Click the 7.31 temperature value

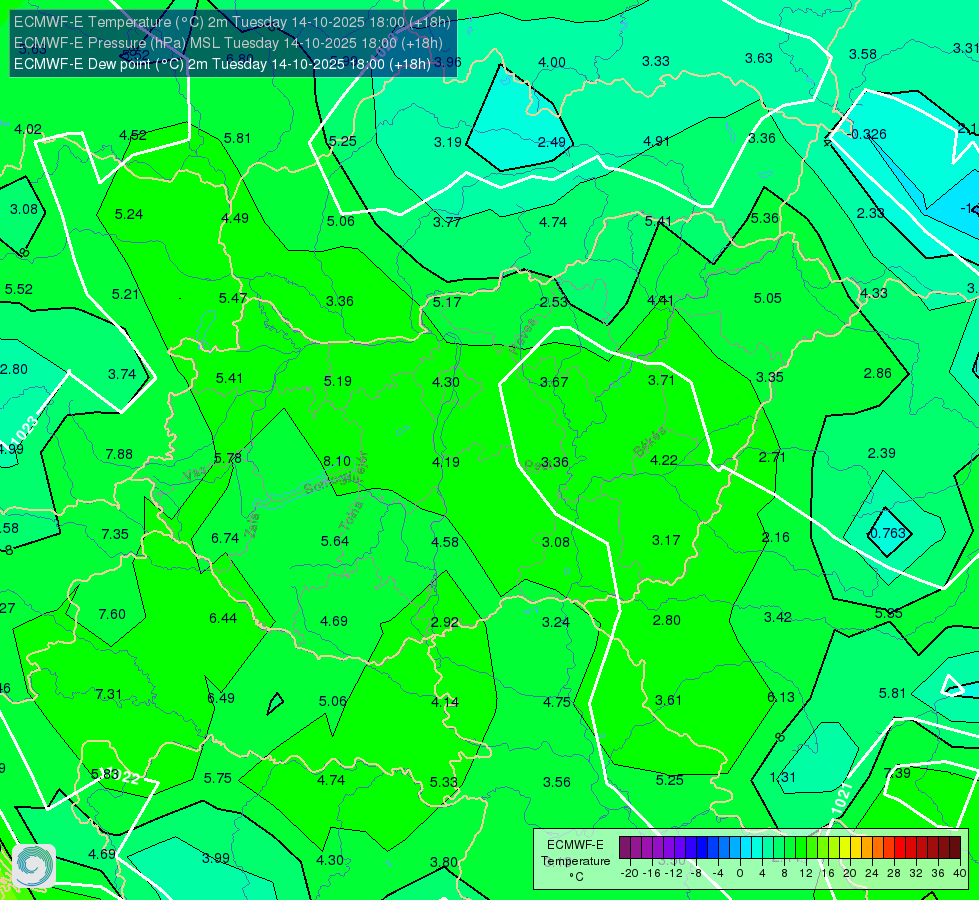109,694
